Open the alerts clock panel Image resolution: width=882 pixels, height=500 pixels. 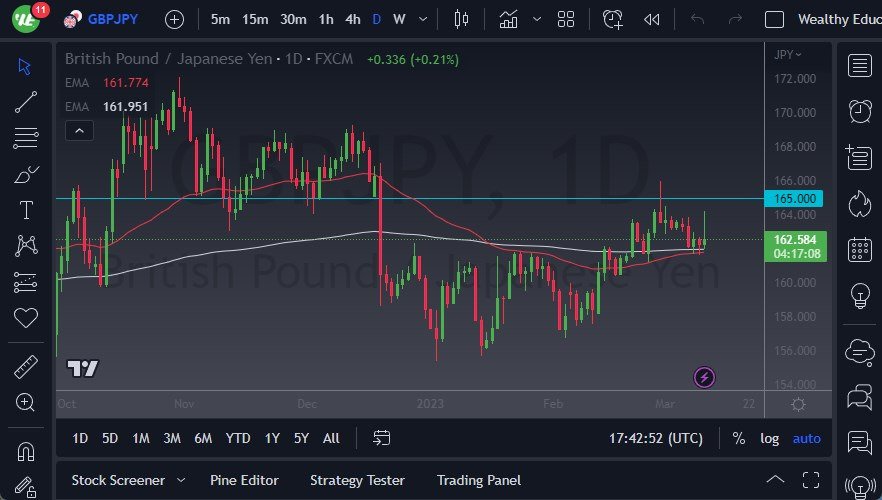pyautogui.click(x=858, y=110)
